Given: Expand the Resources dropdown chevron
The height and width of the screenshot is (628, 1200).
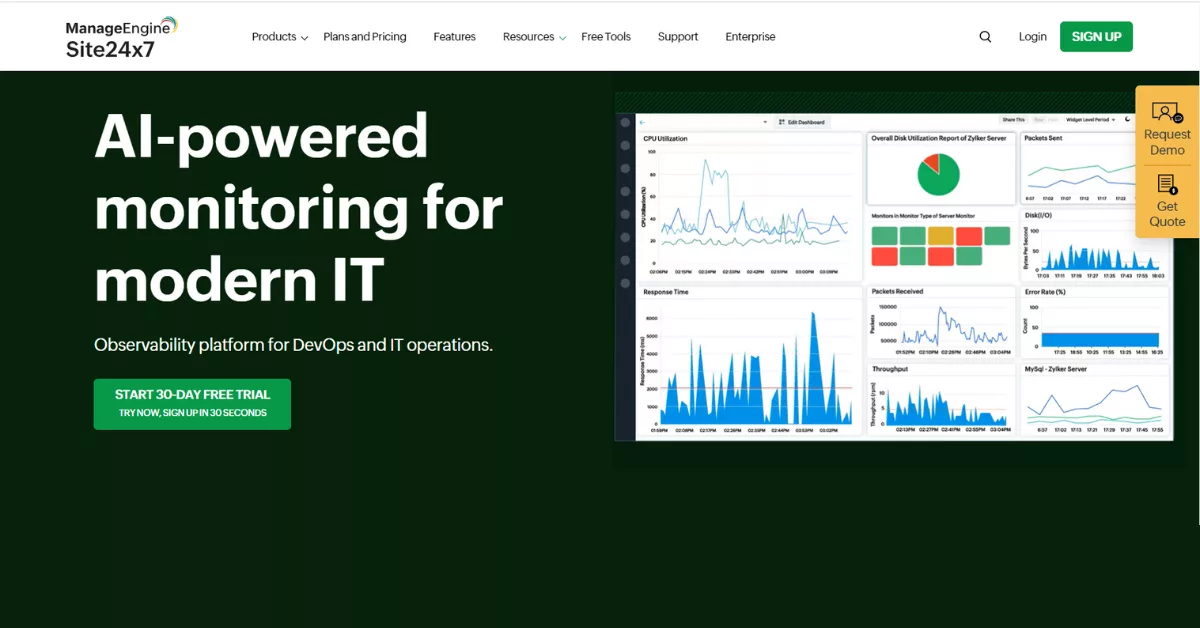Looking at the screenshot, I should pyautogui.click(x=562, y=38).
